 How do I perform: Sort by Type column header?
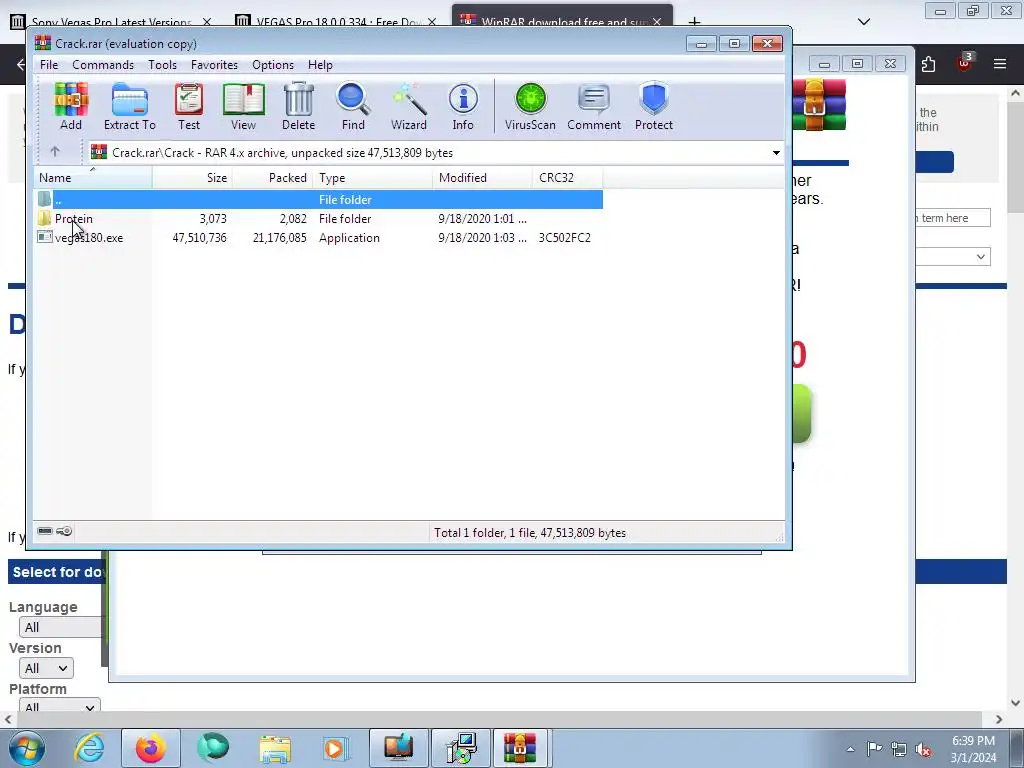(372, 178)
